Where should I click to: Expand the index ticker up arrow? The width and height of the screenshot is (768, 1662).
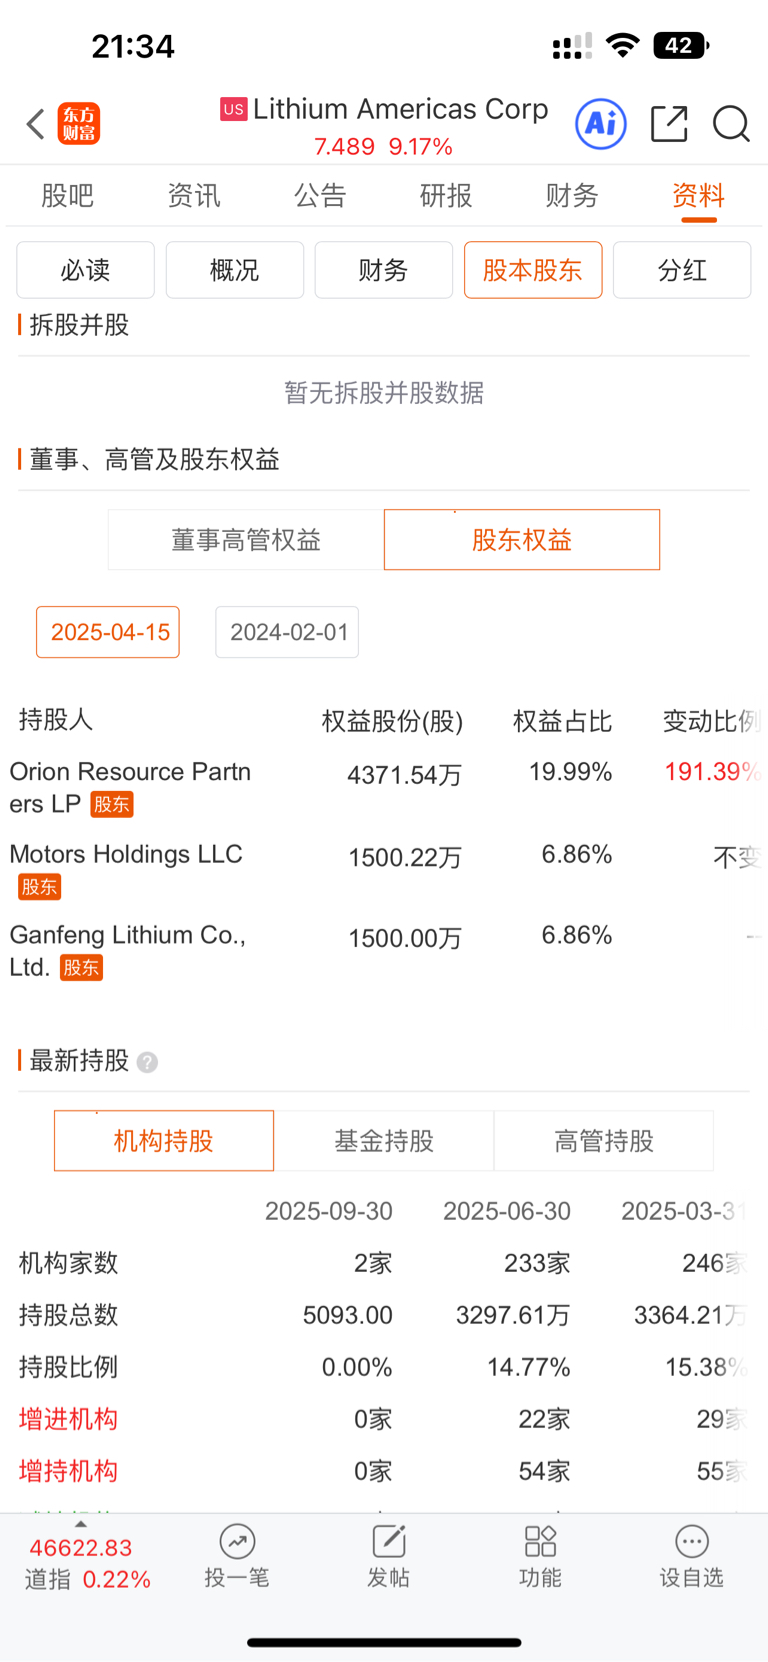[x=81, y=1524]
